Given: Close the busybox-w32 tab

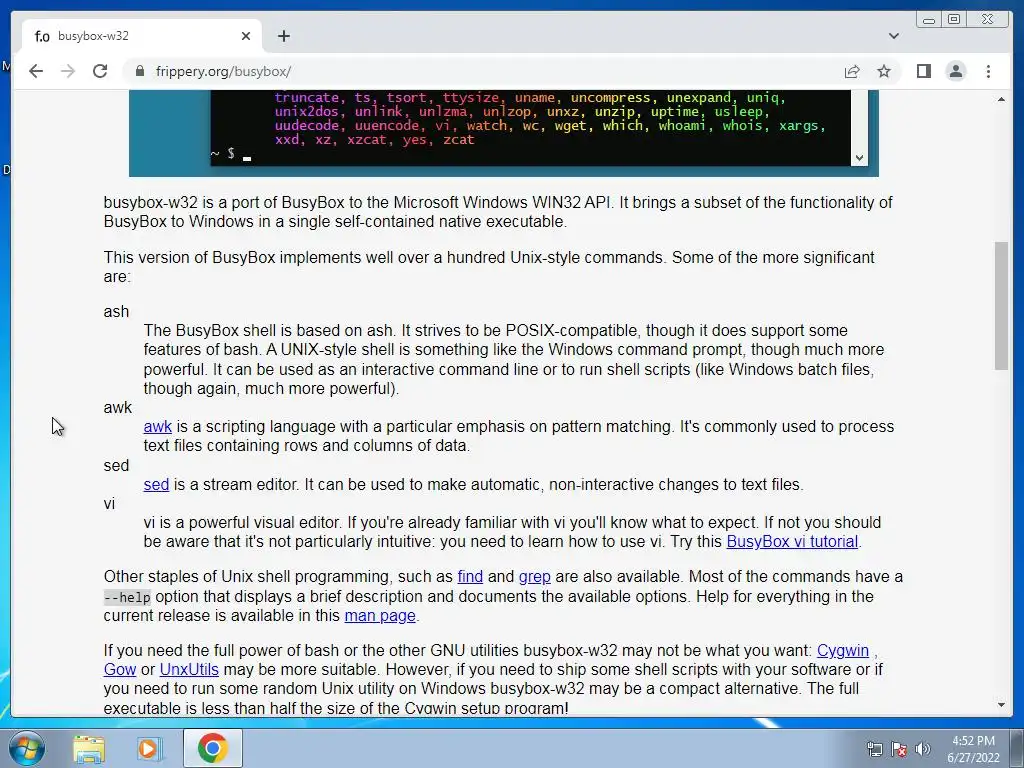Looking at the screenshot, I should click(x=246, y=36).
